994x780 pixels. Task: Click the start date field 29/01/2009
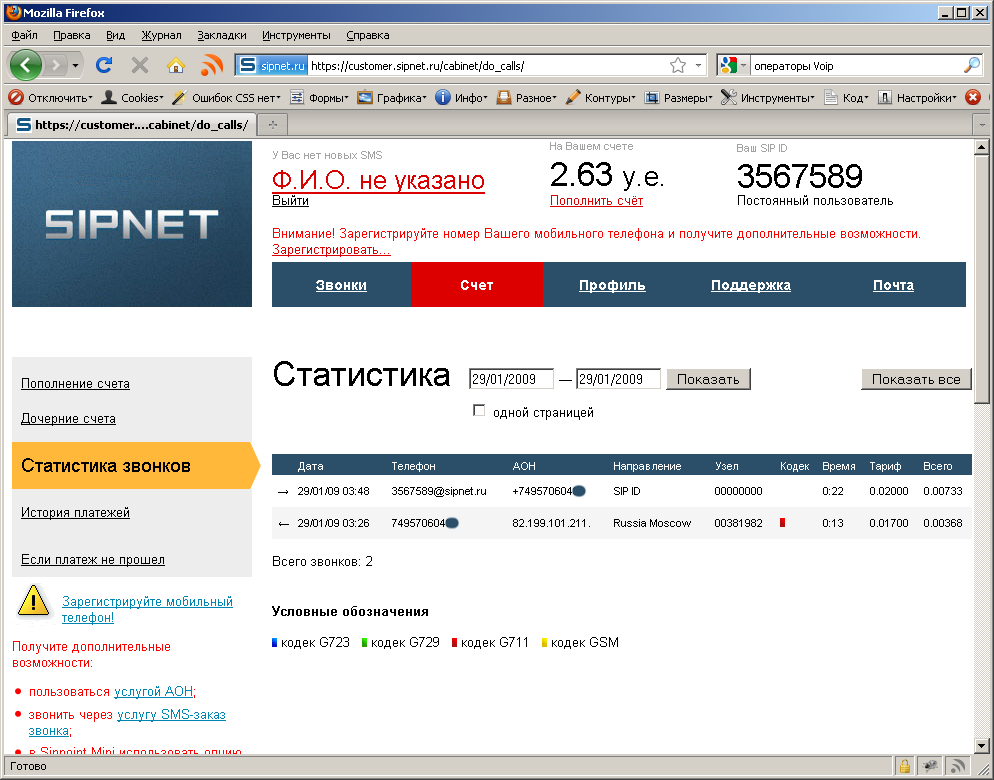[x=511, y=379]
